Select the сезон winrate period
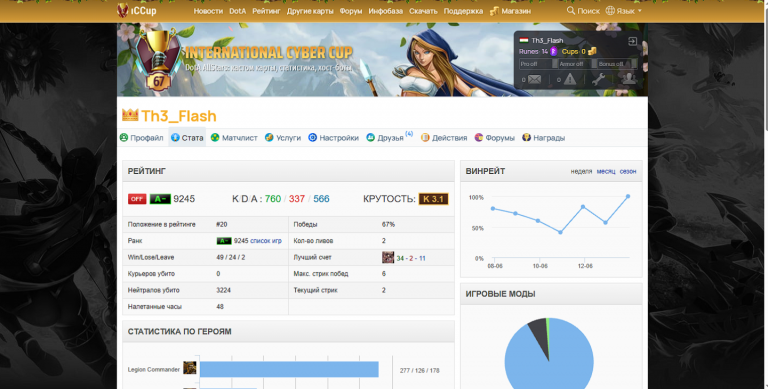The image size is (768, 389). [x=628, y=171]
